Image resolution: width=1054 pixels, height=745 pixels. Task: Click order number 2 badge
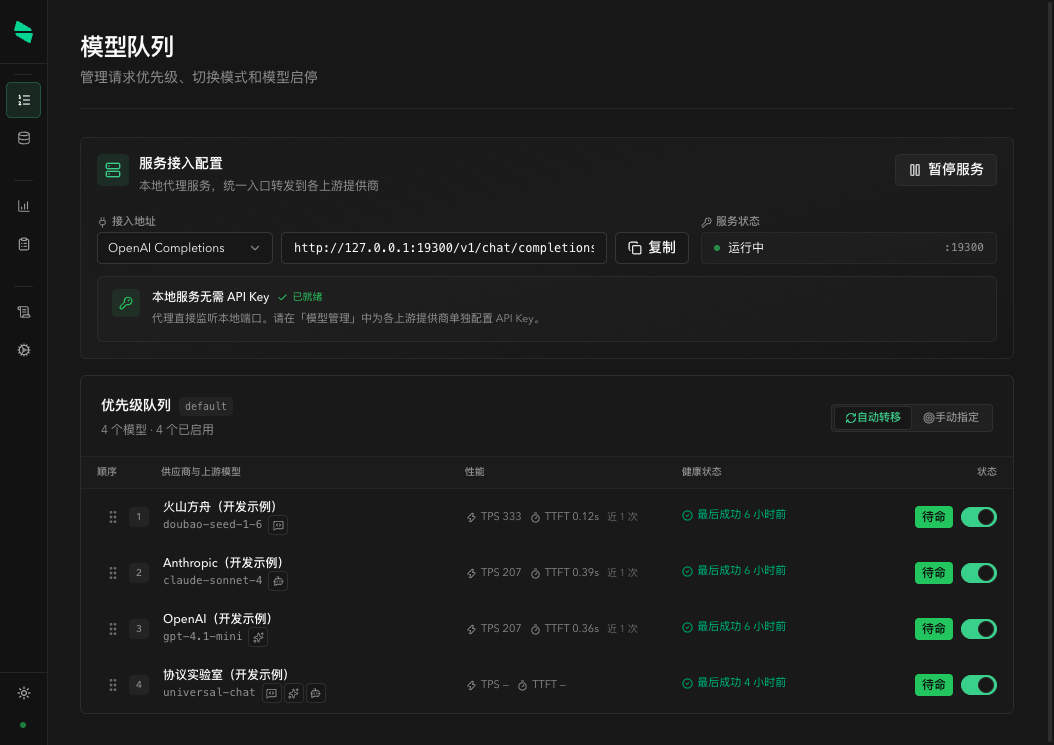pyautogui.click(x=139, y=573)
